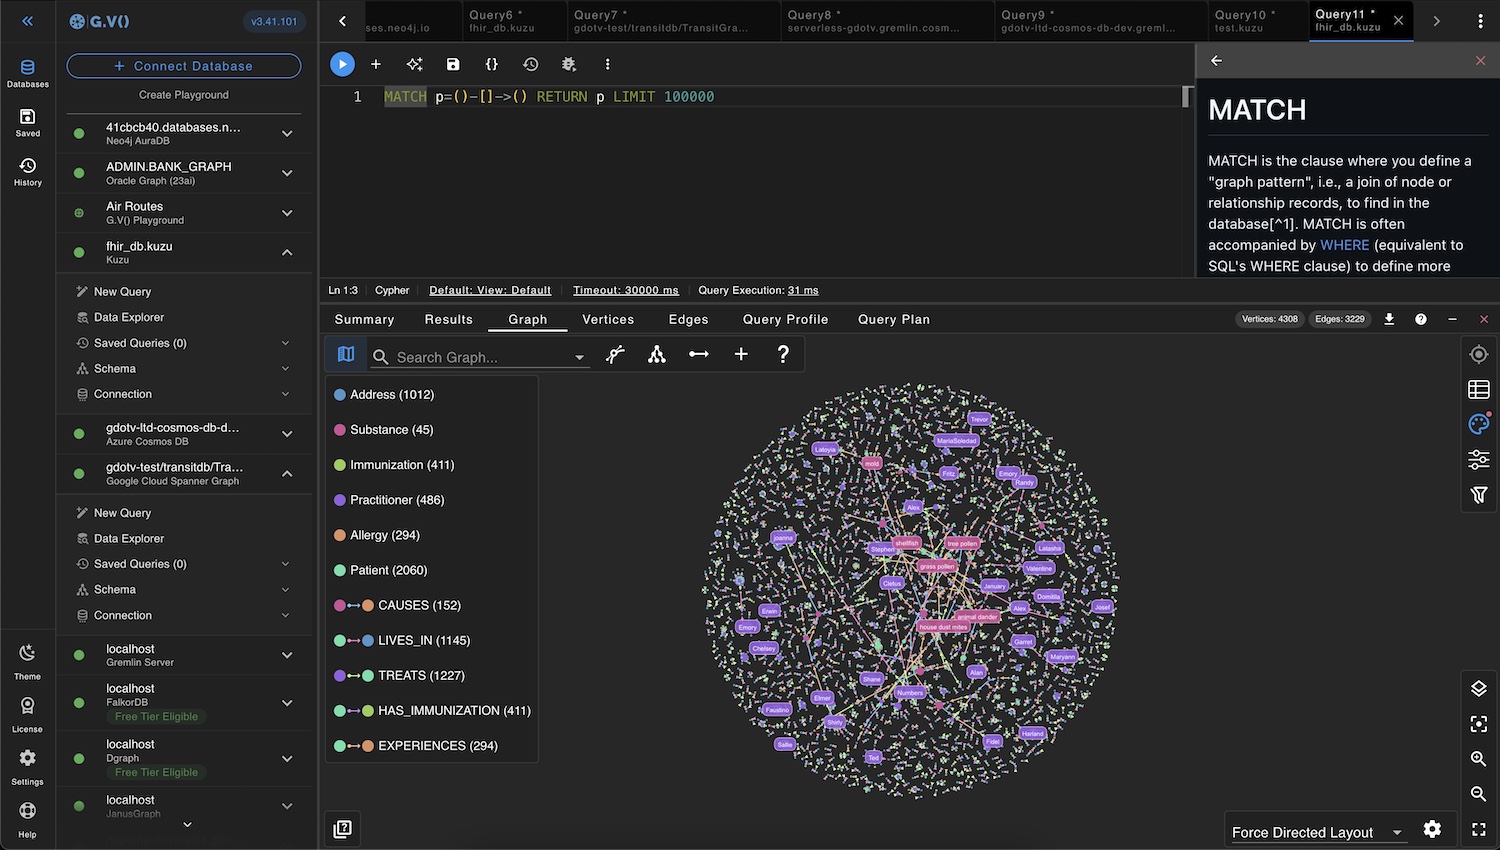
Task: Click the WHERE link in the MATCH documentation
Action: pyautogui.click(x=1344, y=244)
